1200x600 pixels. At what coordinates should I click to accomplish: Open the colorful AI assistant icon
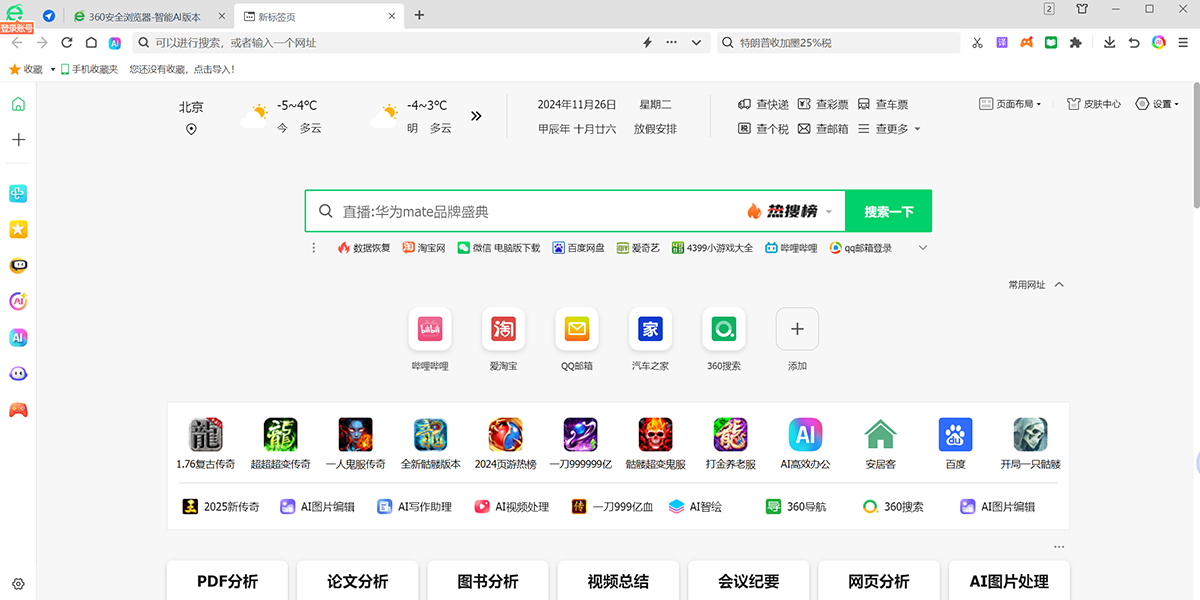click(1158, 42)
